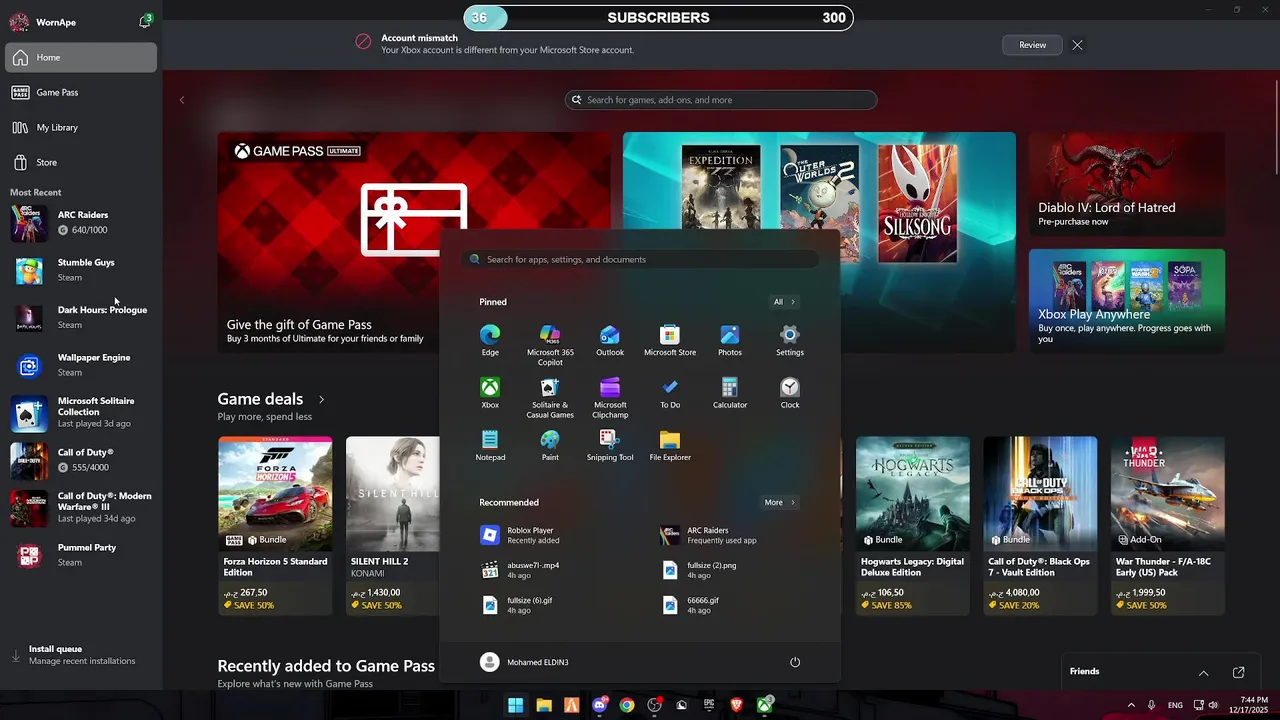Open Store in the sidebar
1280x720 pixels.
pyautogui.click(x=81, y=162)
